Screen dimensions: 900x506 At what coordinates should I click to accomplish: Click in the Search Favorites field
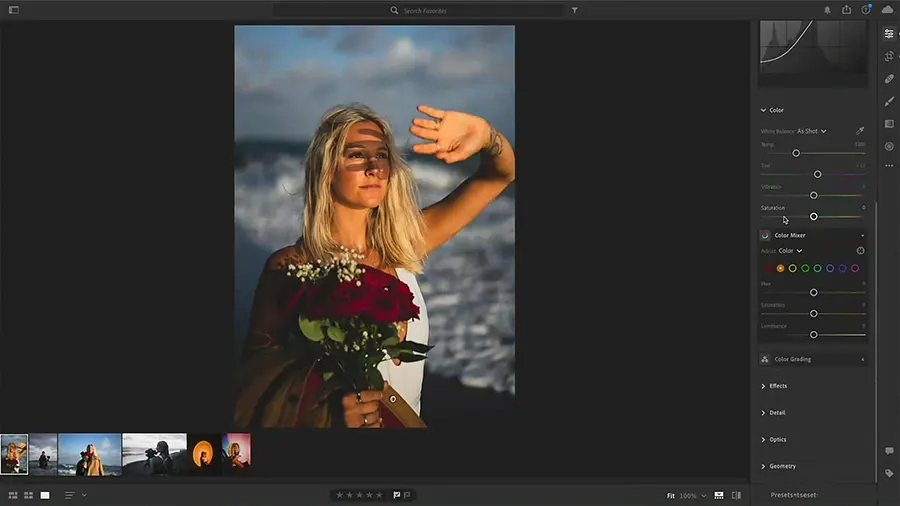click(x=425, y=10)
